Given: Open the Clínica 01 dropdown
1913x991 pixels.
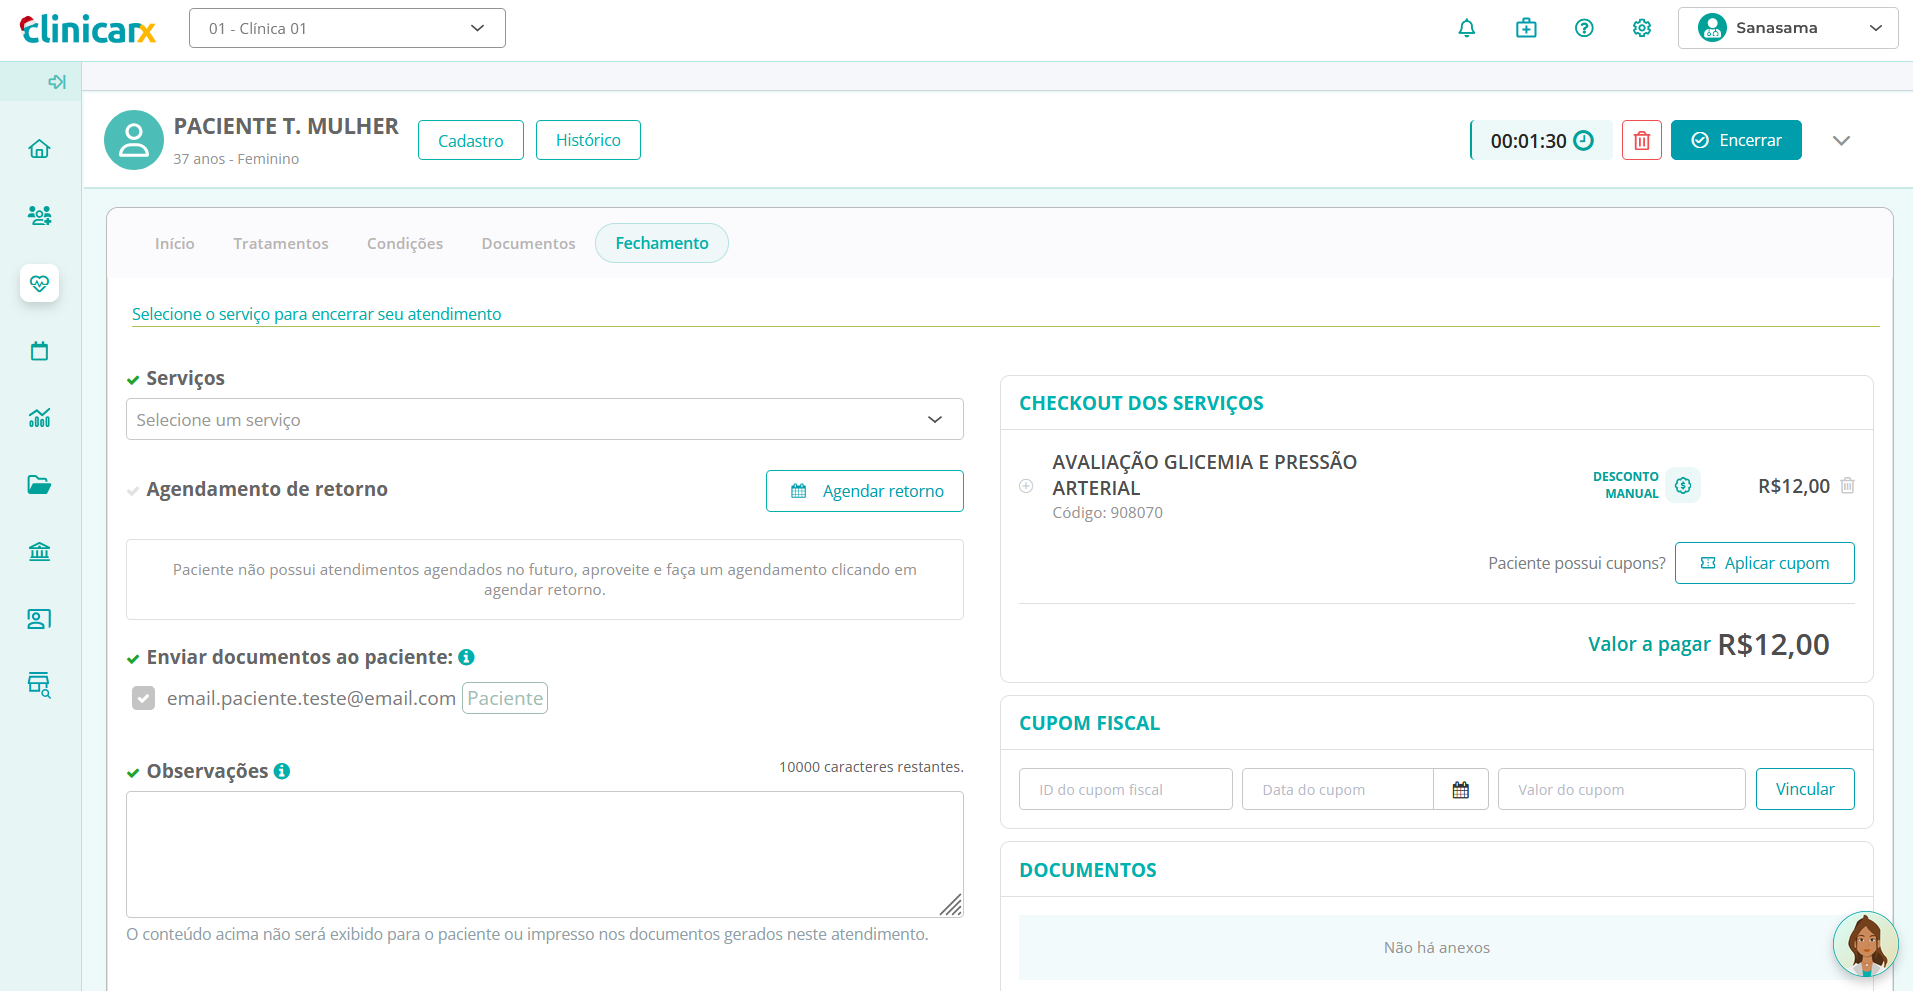Looking at the screenshot, I should (x=347, y=28).
